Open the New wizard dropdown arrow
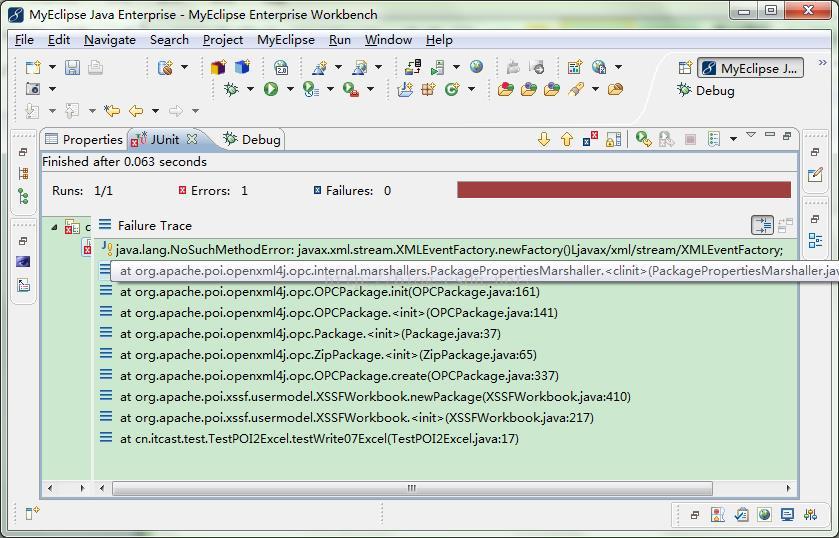The image size is (839, 538). tap(52, 67)
